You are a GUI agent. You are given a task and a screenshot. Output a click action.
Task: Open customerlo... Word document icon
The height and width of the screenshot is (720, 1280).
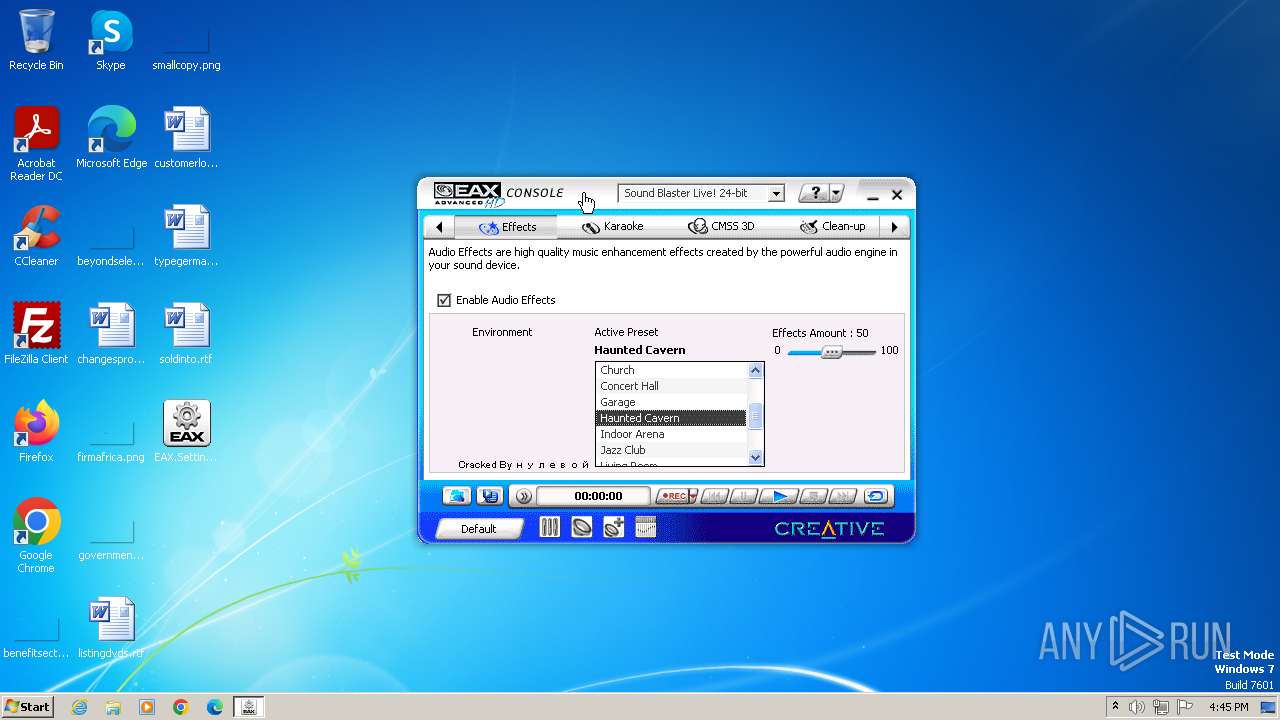pos(186,137)
